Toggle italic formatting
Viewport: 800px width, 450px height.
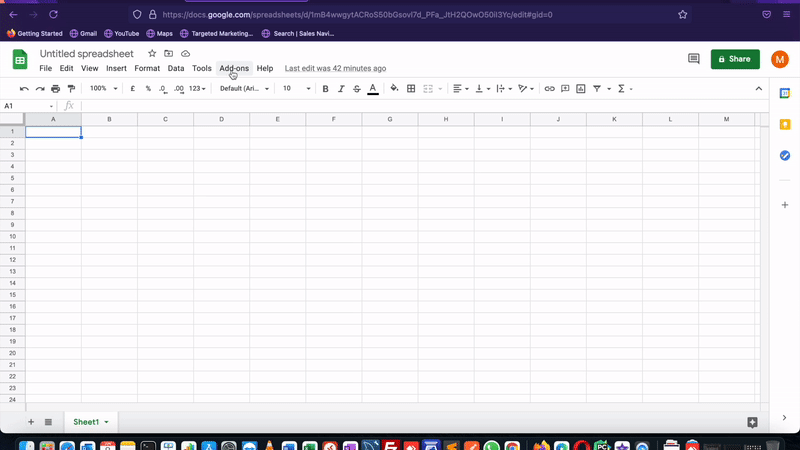(x=341, y=89)
